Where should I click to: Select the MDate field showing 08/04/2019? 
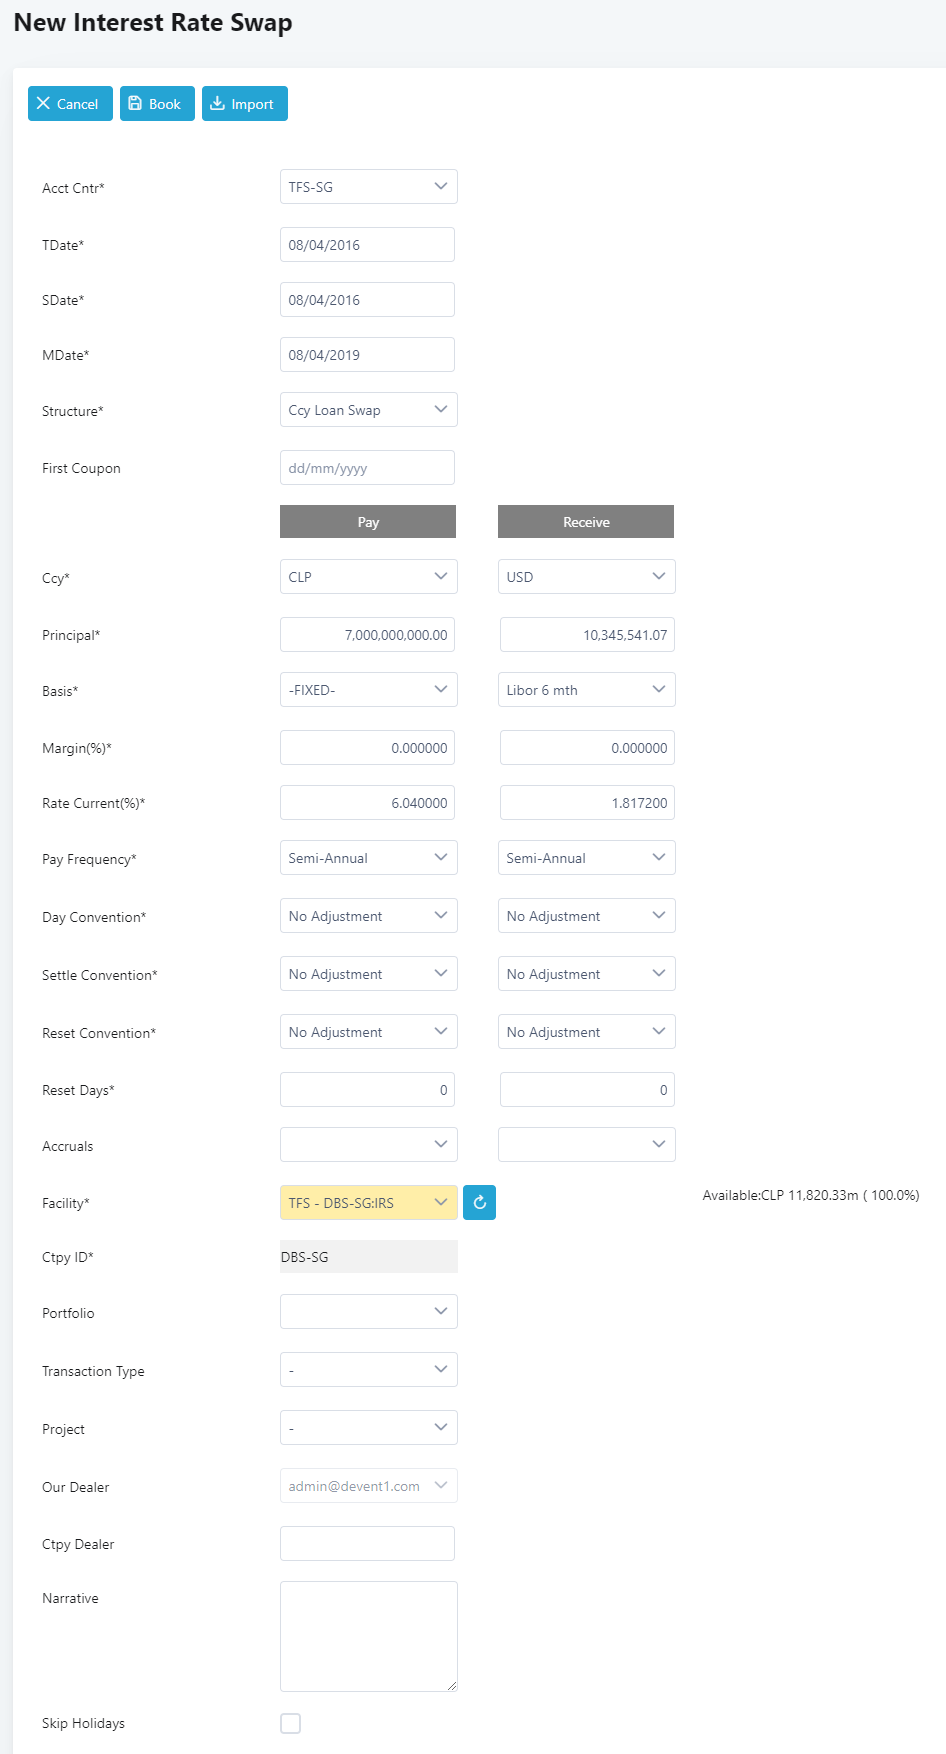pos(368,355)
